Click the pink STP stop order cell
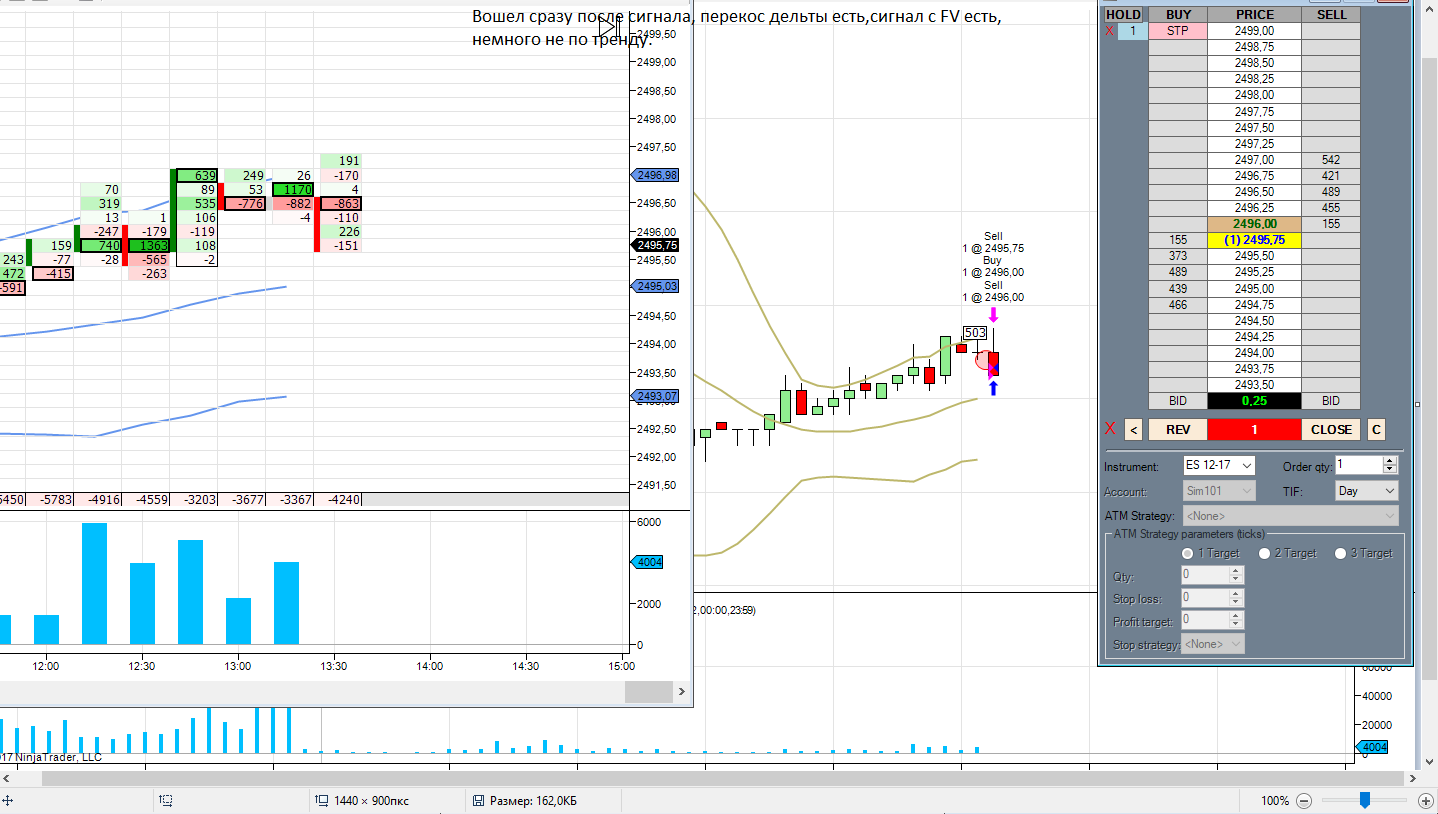Viewport: 1438px width, 814px height. pos(1178,31)
